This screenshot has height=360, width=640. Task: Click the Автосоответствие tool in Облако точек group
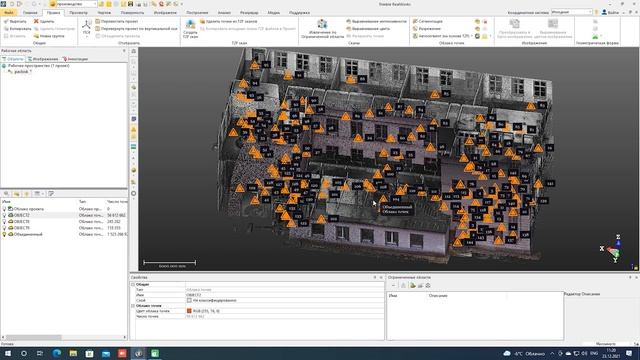[x=441, y=36]
